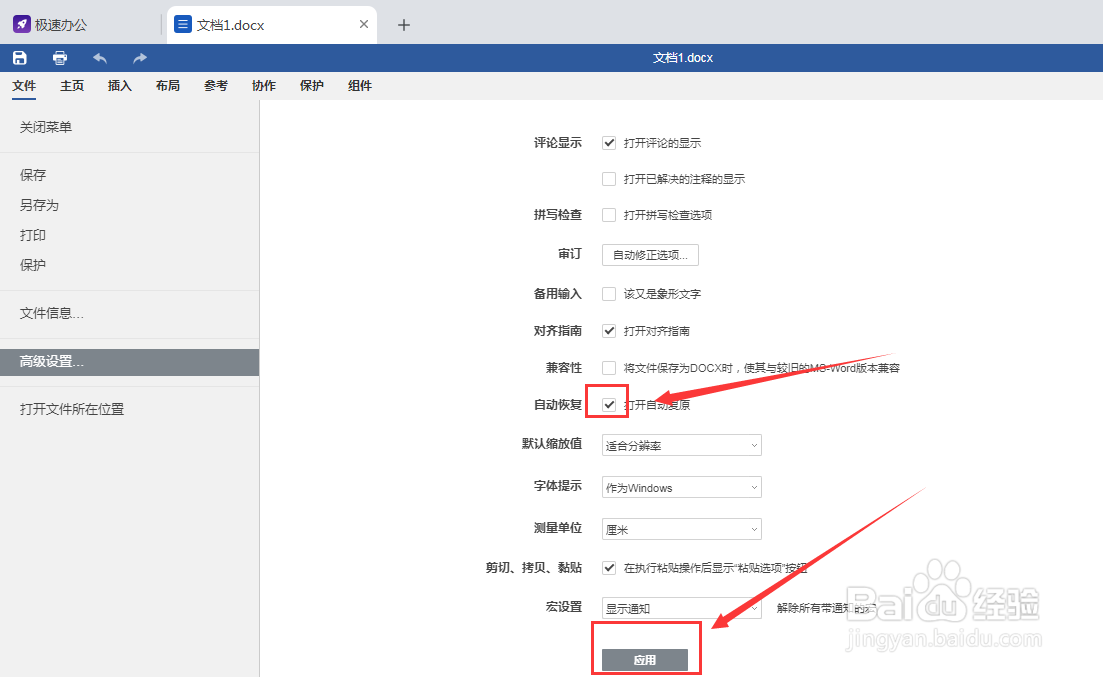Image resolution: width=1103 pixels, height=677 pixels.
Task: Expand the 默认缩放值 dropdown
Action: click(x=681, y=445)
